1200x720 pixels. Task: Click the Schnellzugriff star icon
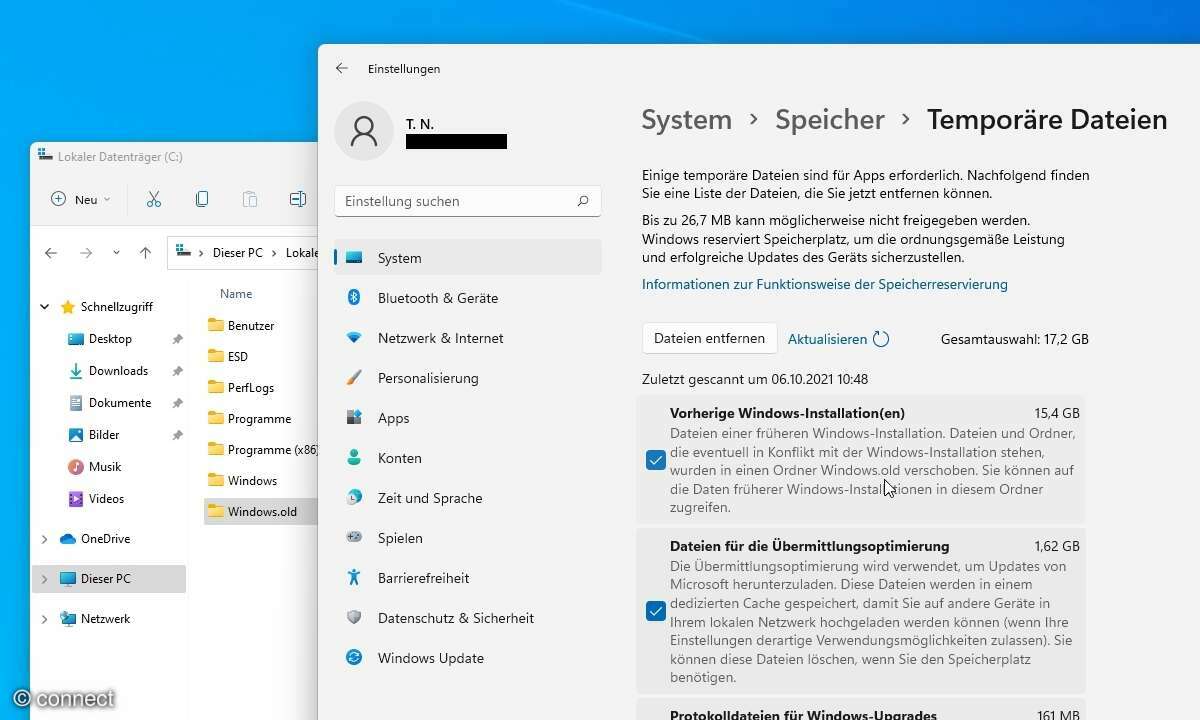click(68, 307)
